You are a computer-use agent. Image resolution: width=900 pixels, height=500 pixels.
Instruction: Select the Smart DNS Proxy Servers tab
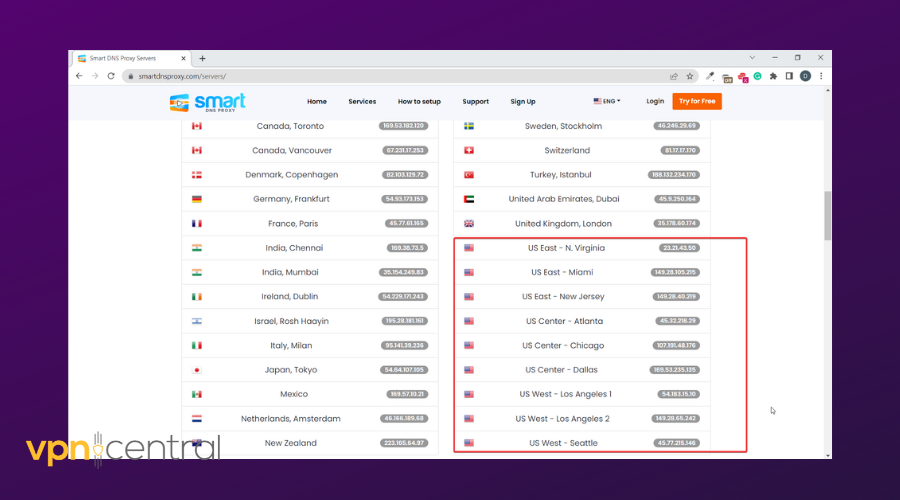click(129, 59)
